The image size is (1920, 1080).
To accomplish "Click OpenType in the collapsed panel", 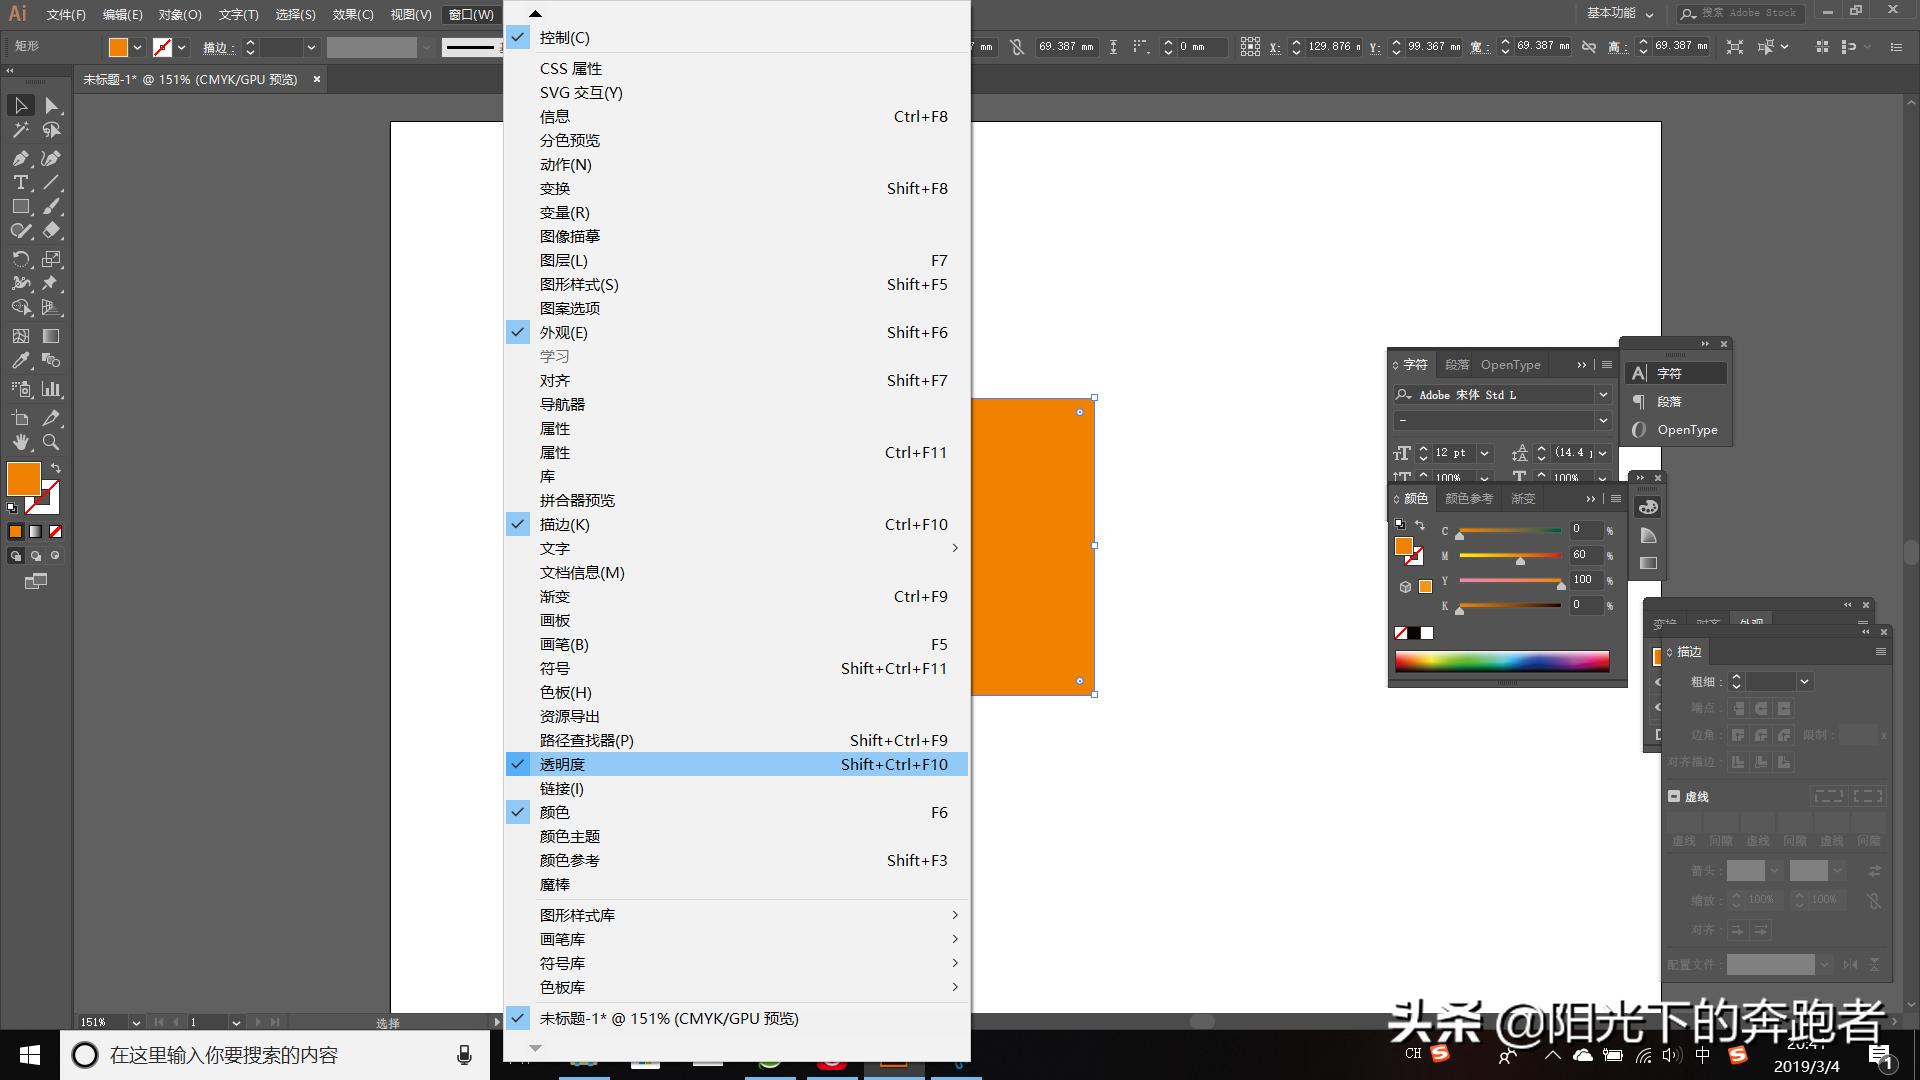I will pos(1686,430).
